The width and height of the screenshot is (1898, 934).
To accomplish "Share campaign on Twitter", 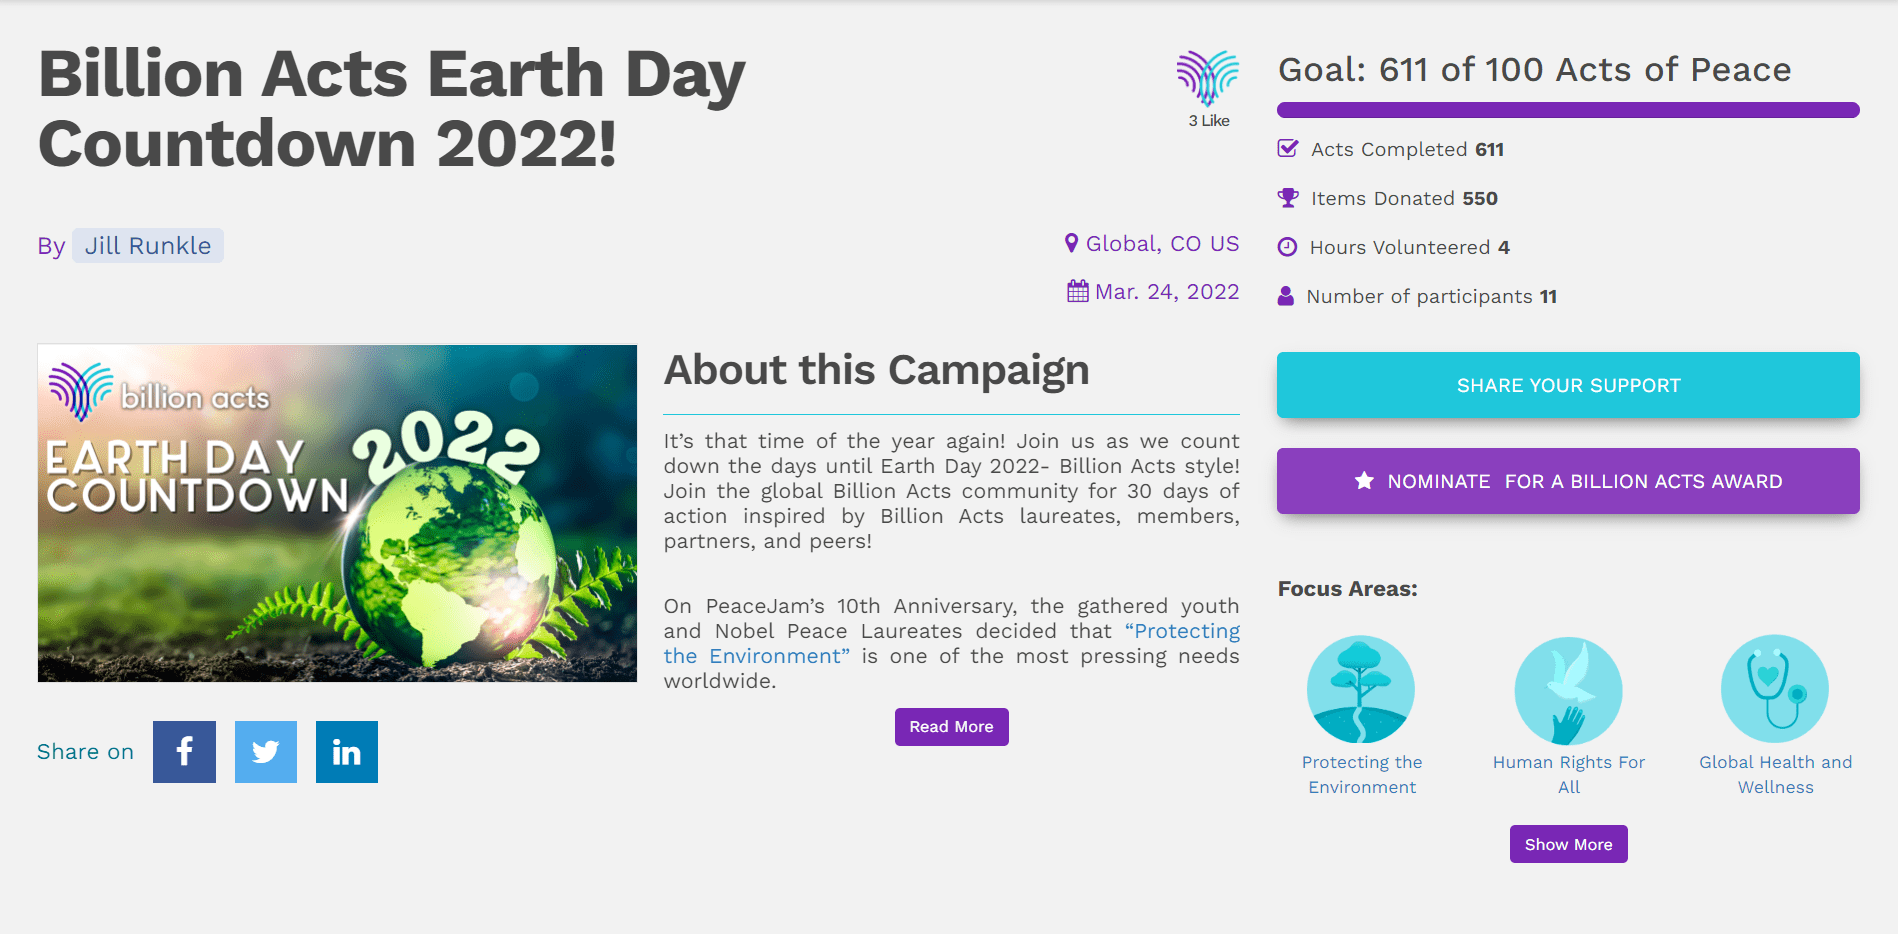I will pos(266,752).
